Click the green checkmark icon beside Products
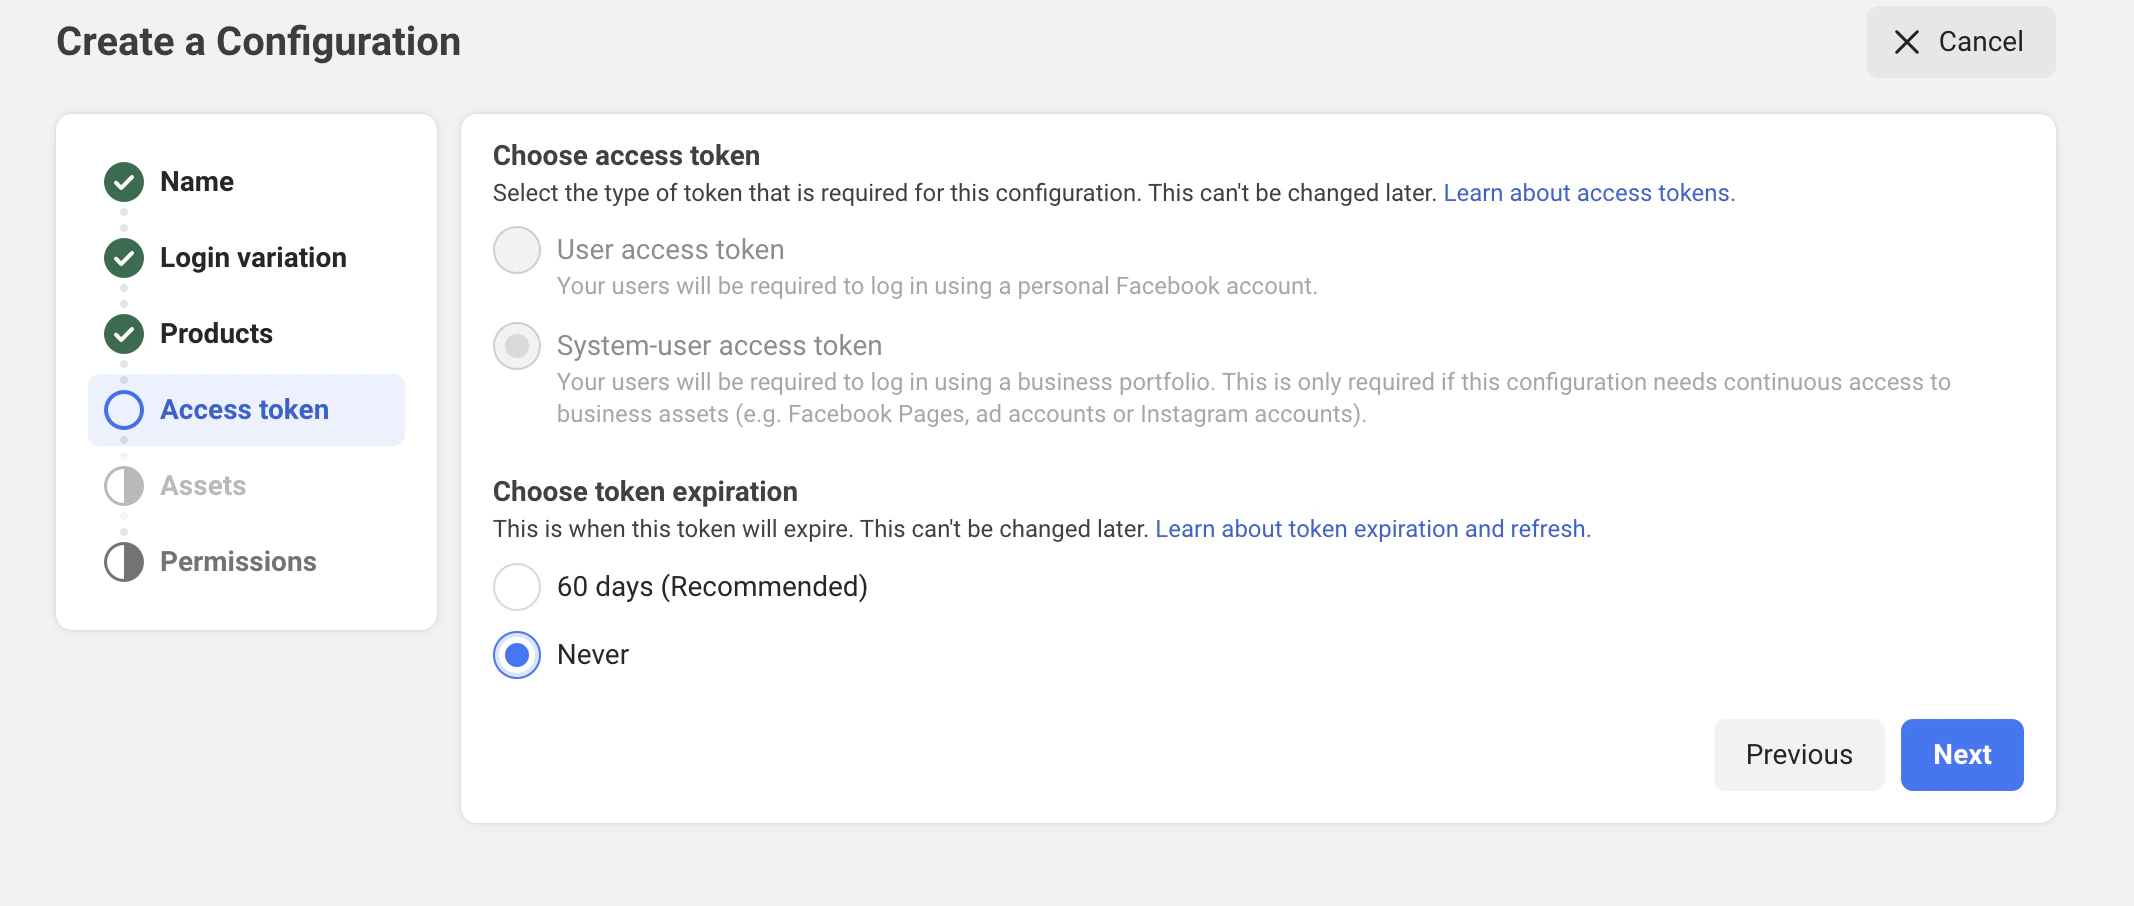2134x906 pixels. pyautogui.click(x=124, y=334)
